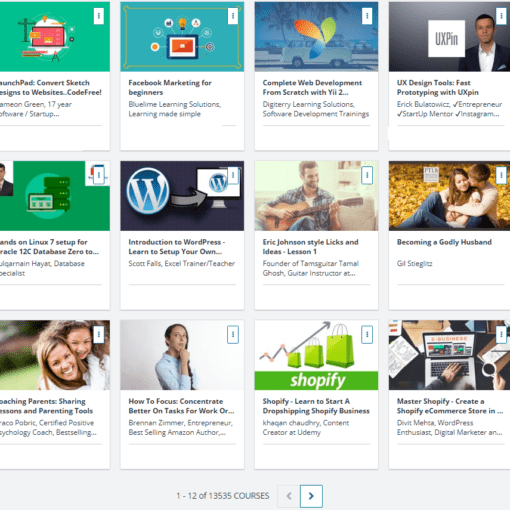This screenshot has width=510, height=510.
Task: Click the WordPress logo thumbnail
Action: (x=182, y=196)
